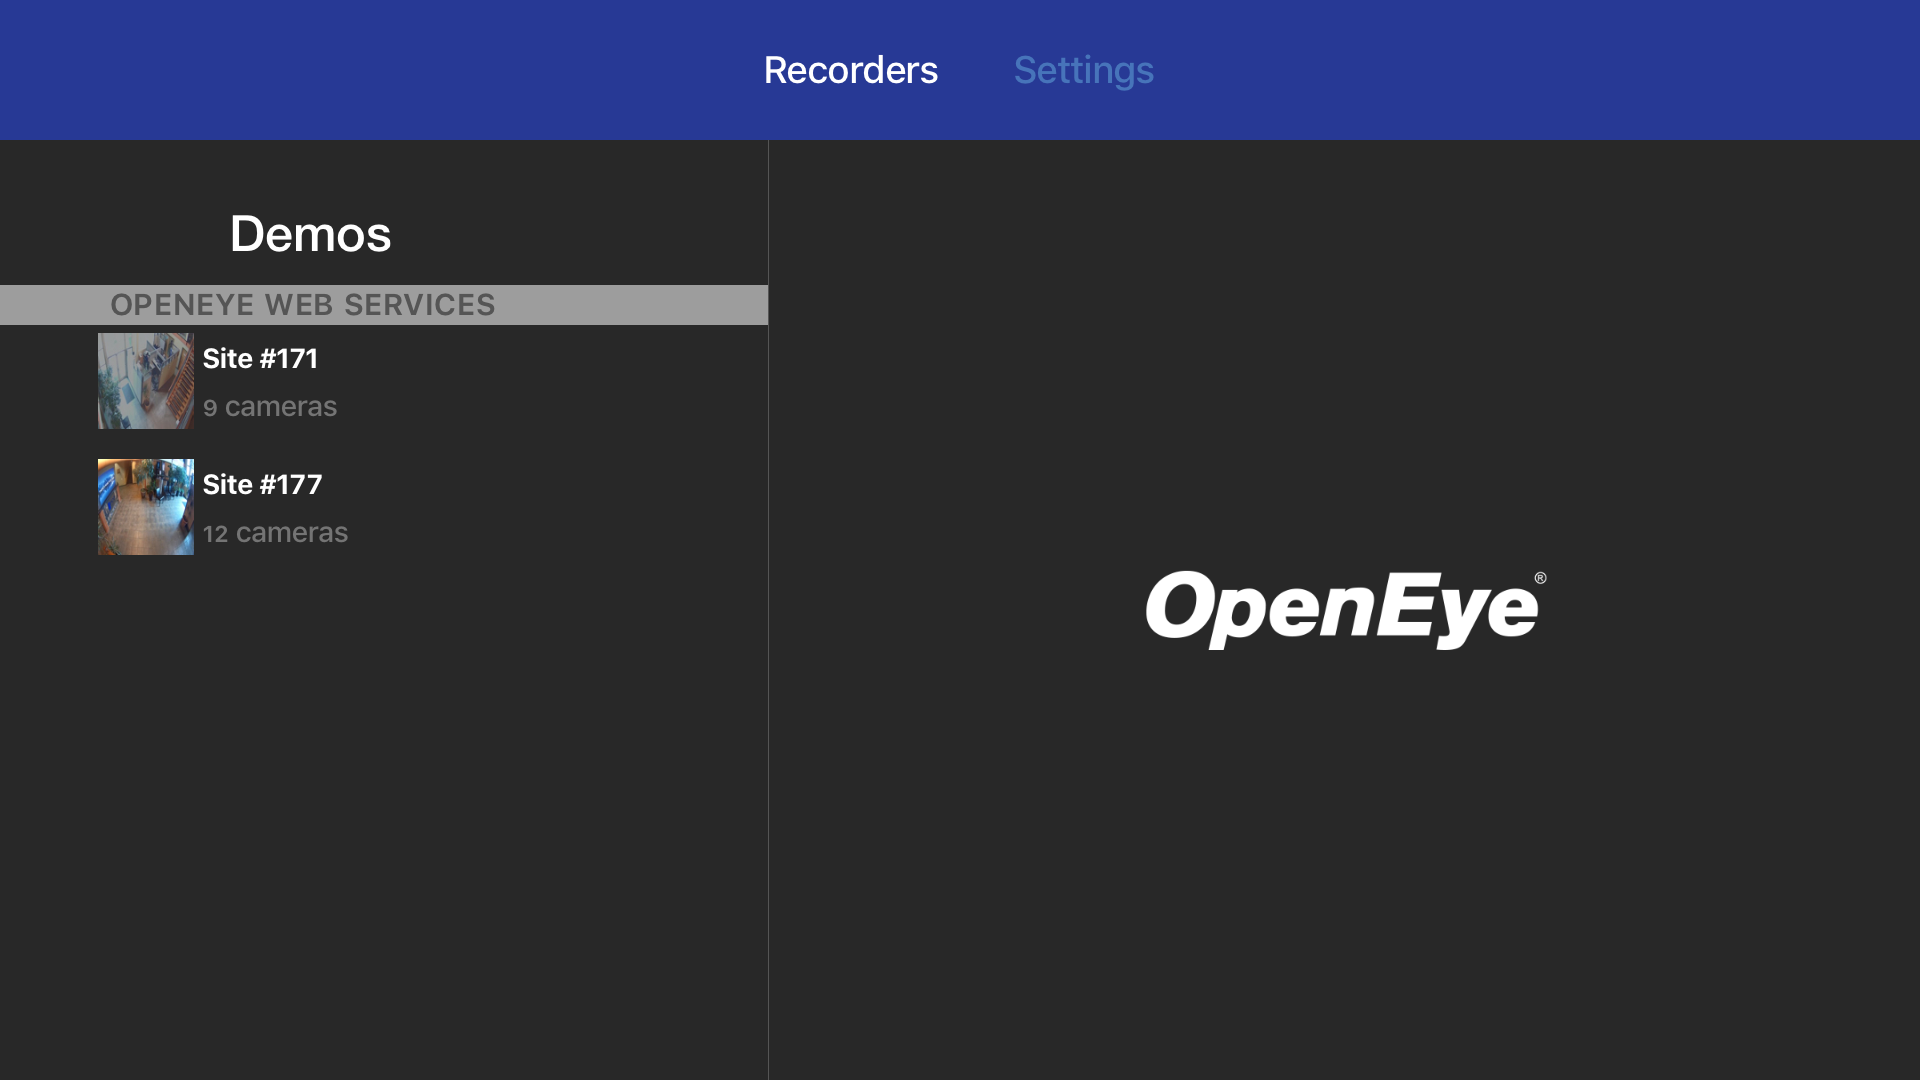The width and height of the screenshot is (1920, 1080).
Task: Open the Settings tab
Action: coord(1083,70)
